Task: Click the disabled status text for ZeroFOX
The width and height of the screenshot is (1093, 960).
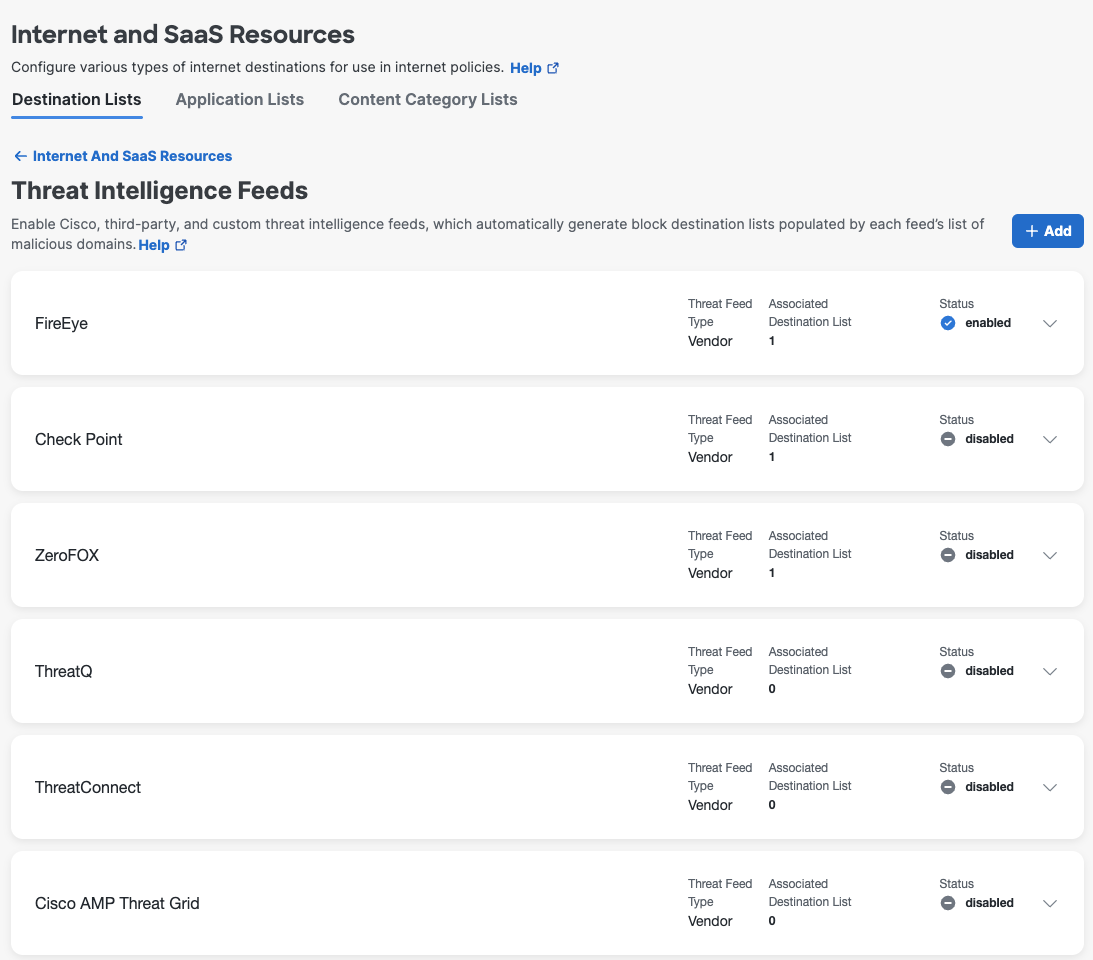Action: 989,555
